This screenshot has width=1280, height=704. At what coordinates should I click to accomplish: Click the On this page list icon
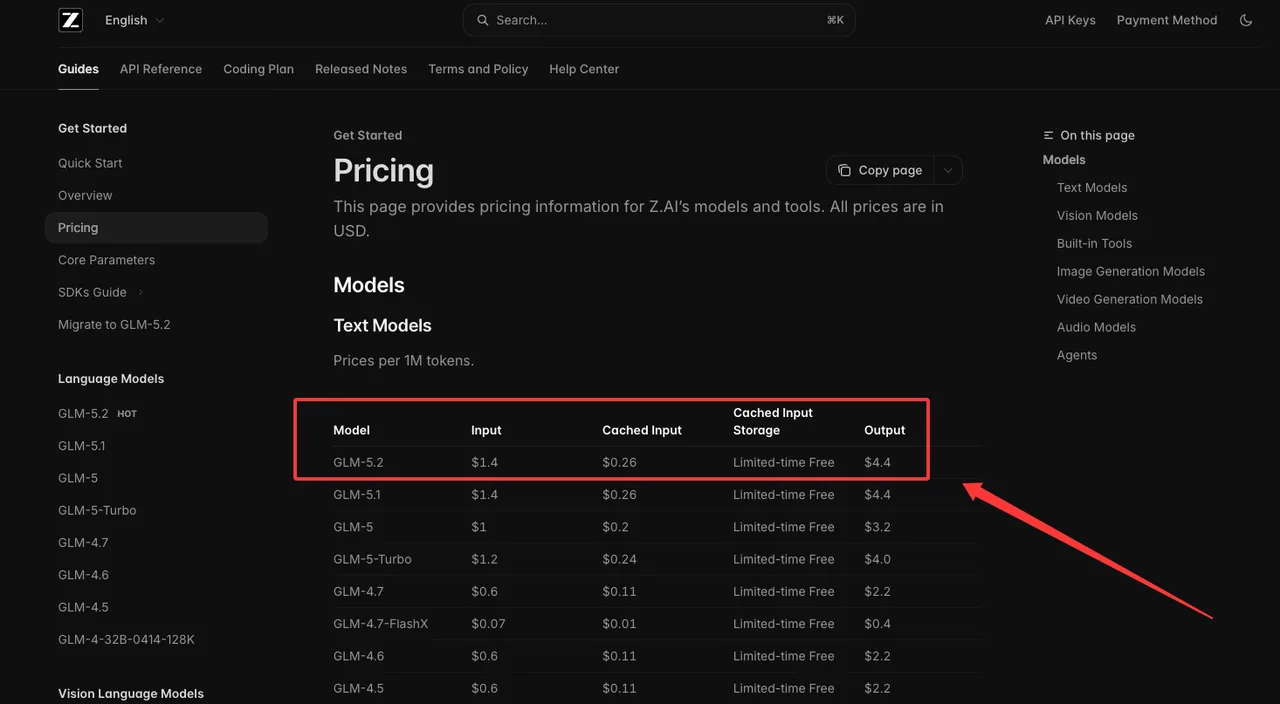[x=1048, y=135]
